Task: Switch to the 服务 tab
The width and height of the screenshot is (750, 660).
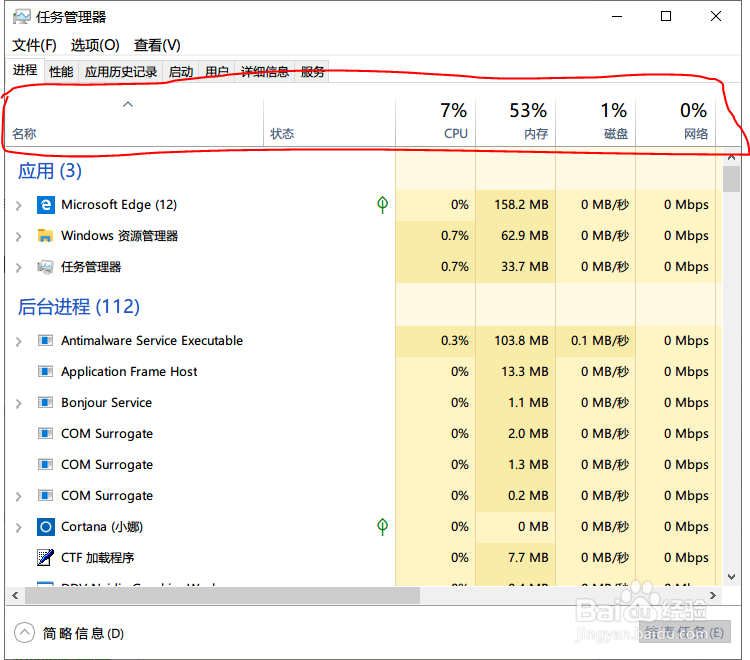Action: [x=312, y=72]
